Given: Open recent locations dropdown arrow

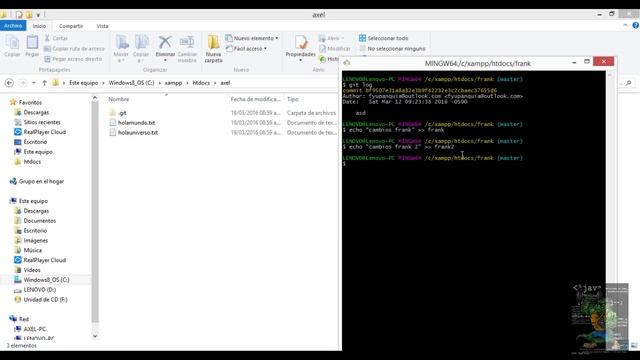Looking at the screenshot, I should [34, 83].
